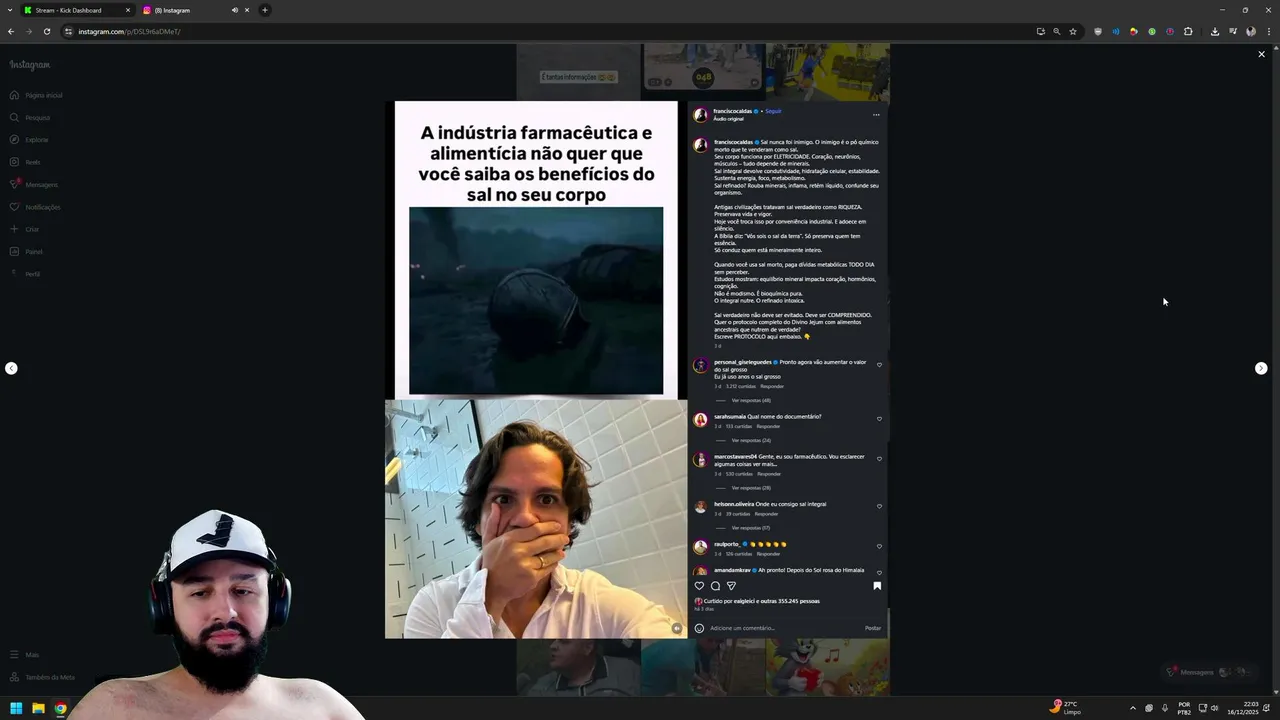The height and width of the screenshot is (720, 1280).
Task: Open a new browser tab
Action: click(265, 10)
